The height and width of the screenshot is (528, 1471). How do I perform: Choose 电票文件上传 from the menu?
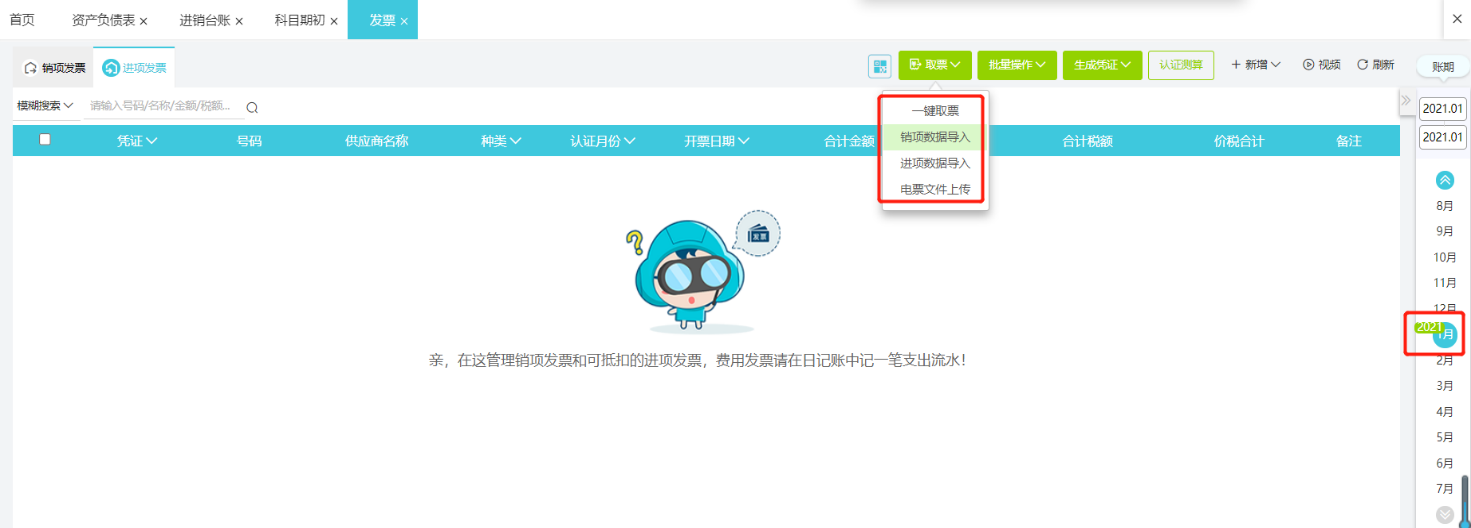[935, 189]
